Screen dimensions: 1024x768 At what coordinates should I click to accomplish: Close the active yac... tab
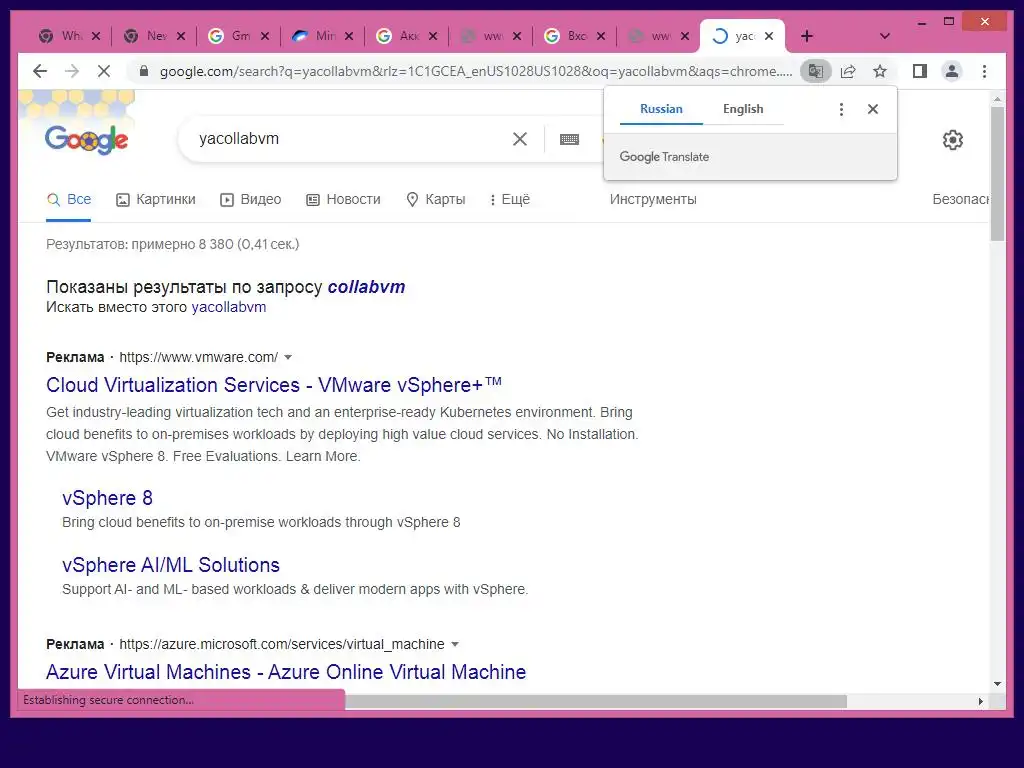click(x=769, y=36)
